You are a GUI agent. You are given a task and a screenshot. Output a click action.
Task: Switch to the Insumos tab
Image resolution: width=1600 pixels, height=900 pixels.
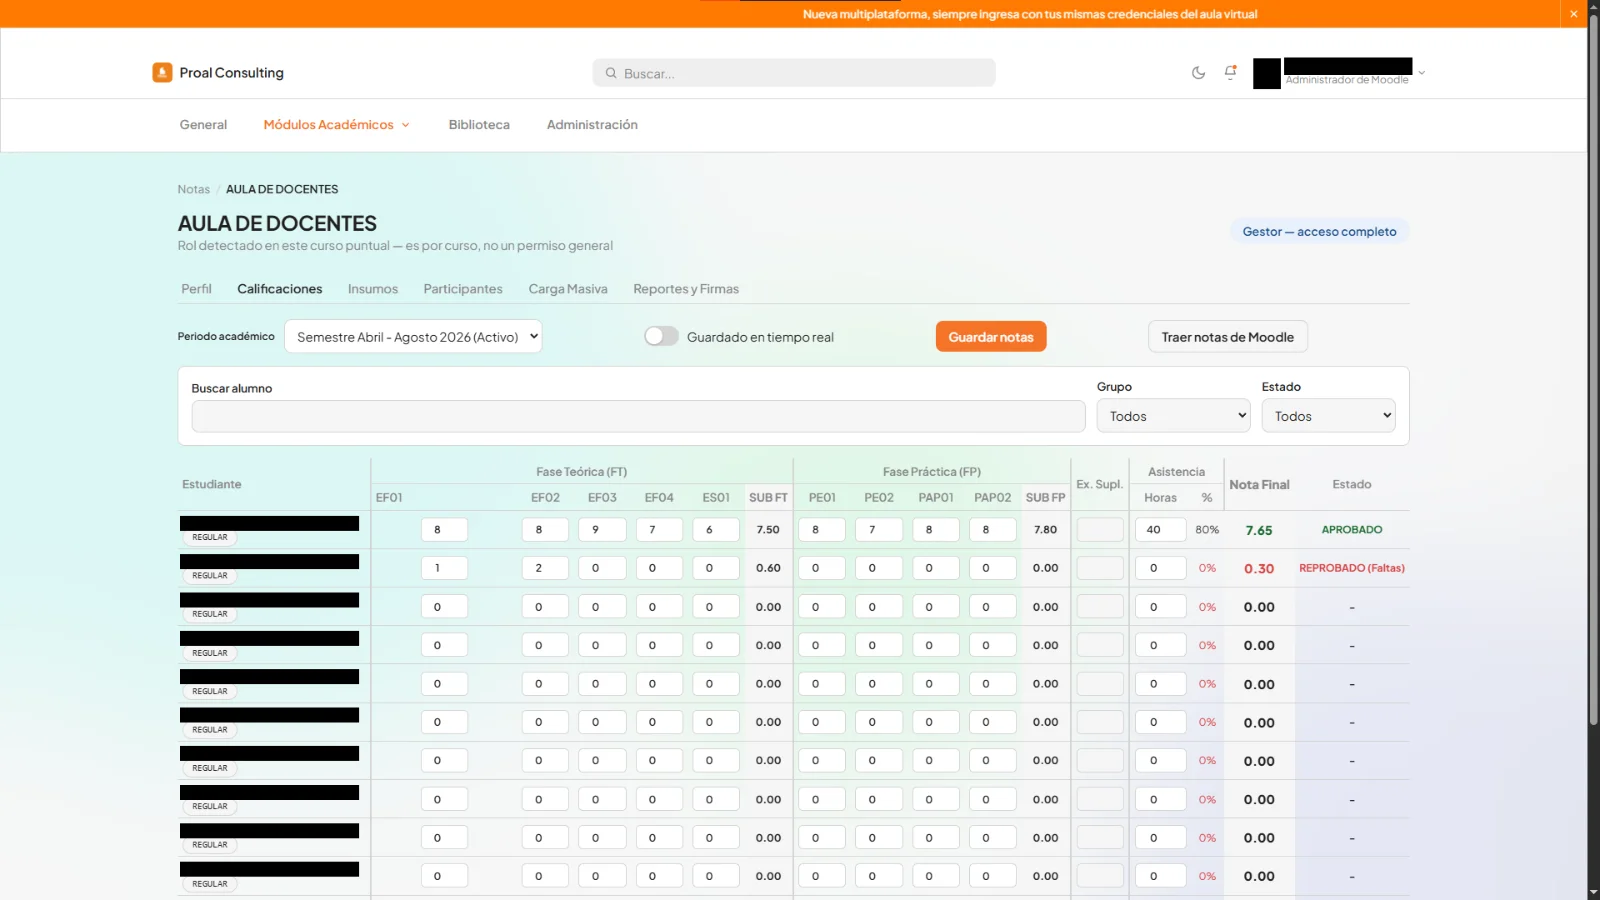tap(373, 289)
